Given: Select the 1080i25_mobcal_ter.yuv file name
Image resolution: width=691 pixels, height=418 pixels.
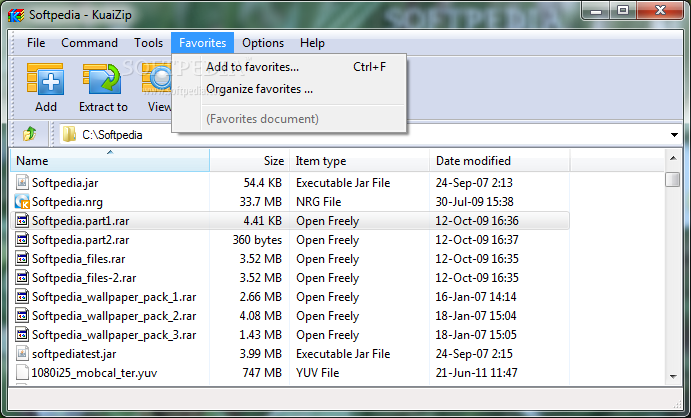Looking at the screenshot, I should click(x=94, y=373).
